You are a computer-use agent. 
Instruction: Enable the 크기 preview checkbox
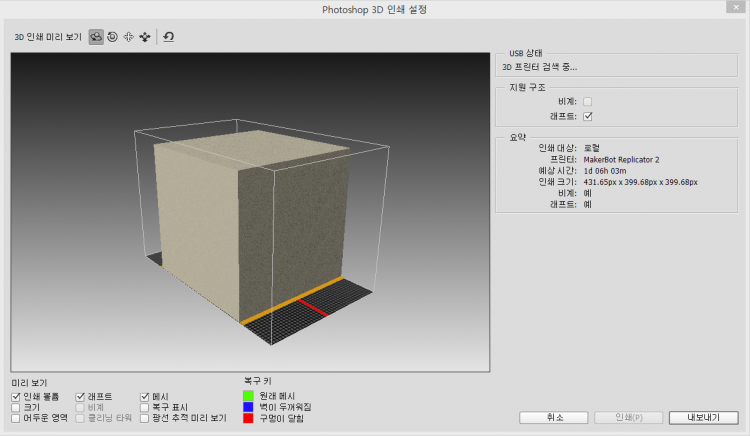[x=16, y=407]
